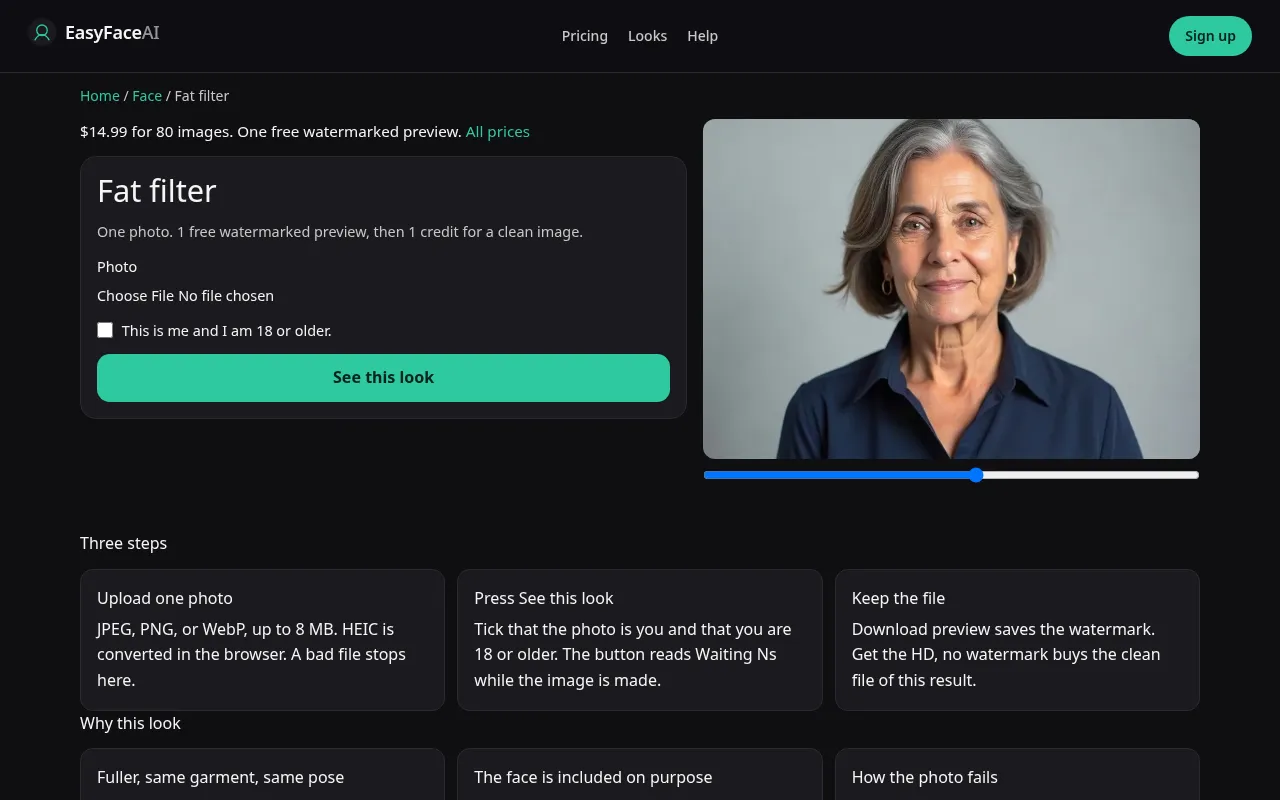Open the Pricing menu item
This screenshot has width=1280, height=800.
(x=585, y=36)
